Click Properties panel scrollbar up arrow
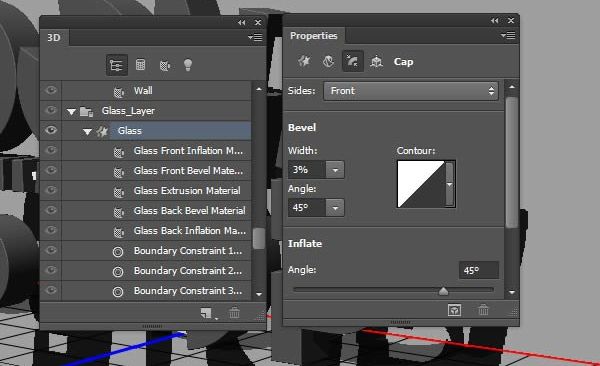Screen dimensions: 600x366 (x=512, y=87)
